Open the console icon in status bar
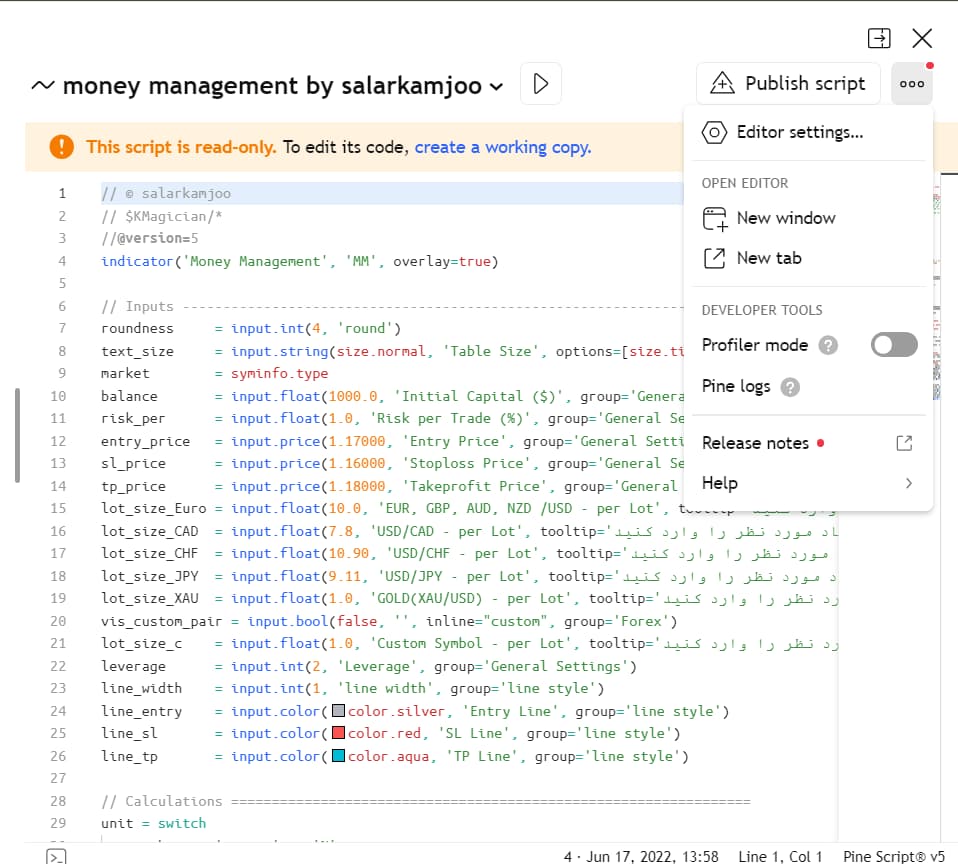 point(58,856)
